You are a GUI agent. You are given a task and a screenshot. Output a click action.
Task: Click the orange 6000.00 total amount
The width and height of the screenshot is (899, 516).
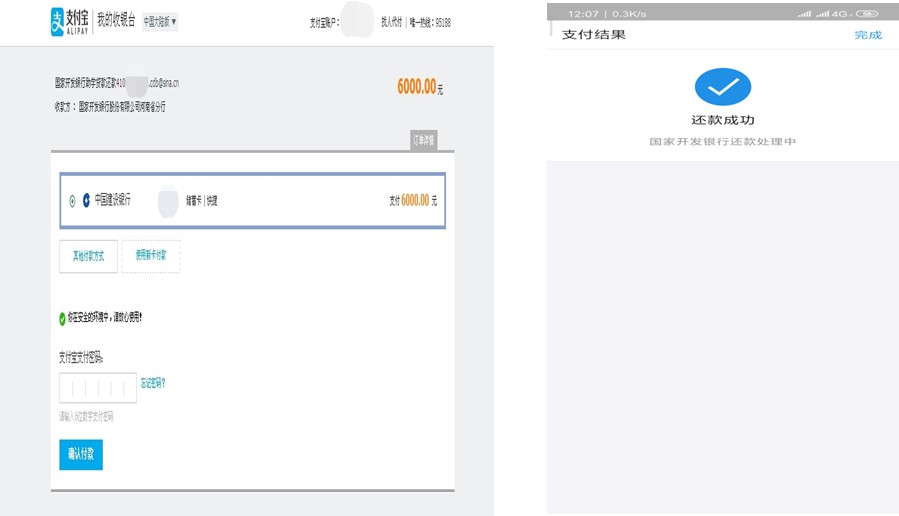click(x=416, y=87)
